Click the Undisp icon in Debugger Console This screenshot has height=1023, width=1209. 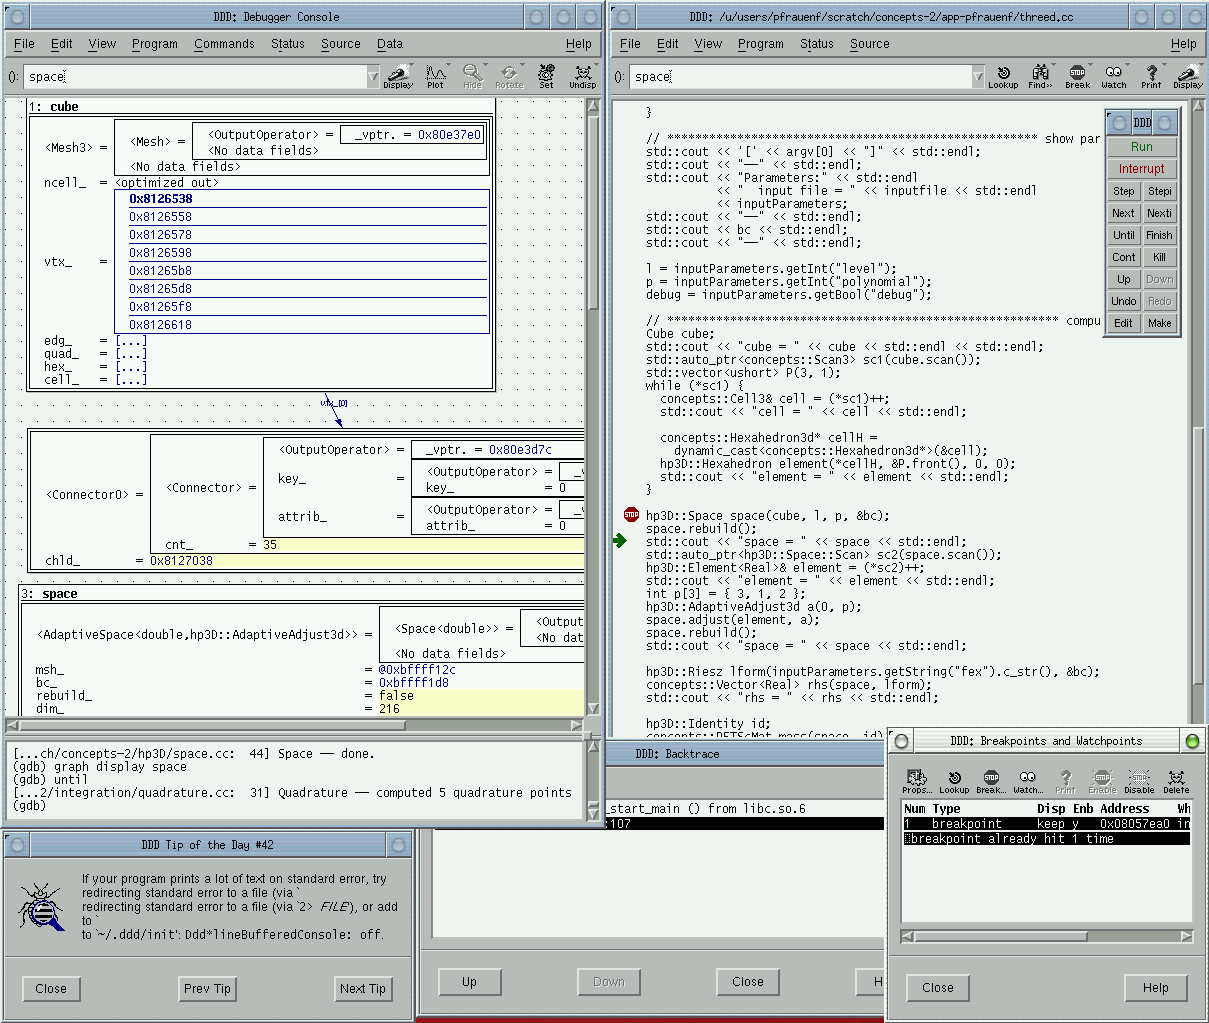(x=582, y=76)
